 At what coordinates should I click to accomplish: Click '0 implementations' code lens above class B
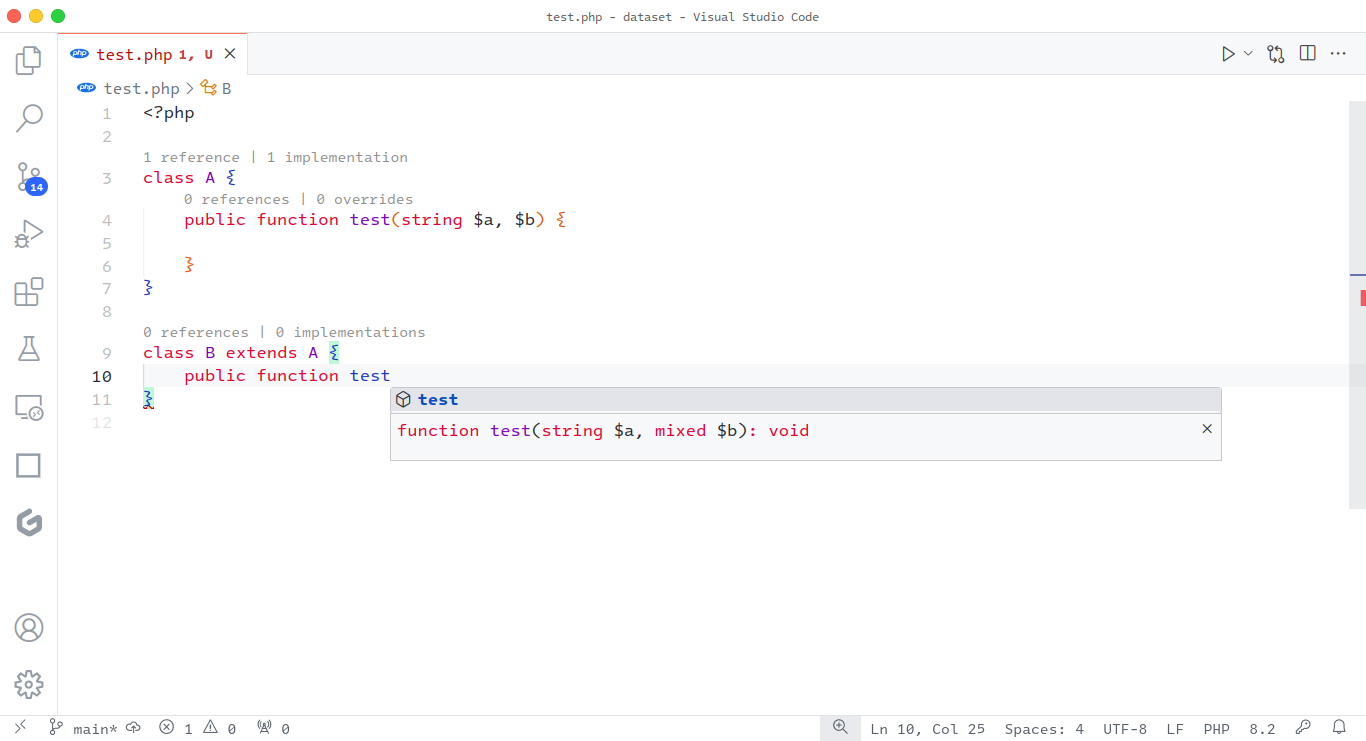tap(350, 332)
